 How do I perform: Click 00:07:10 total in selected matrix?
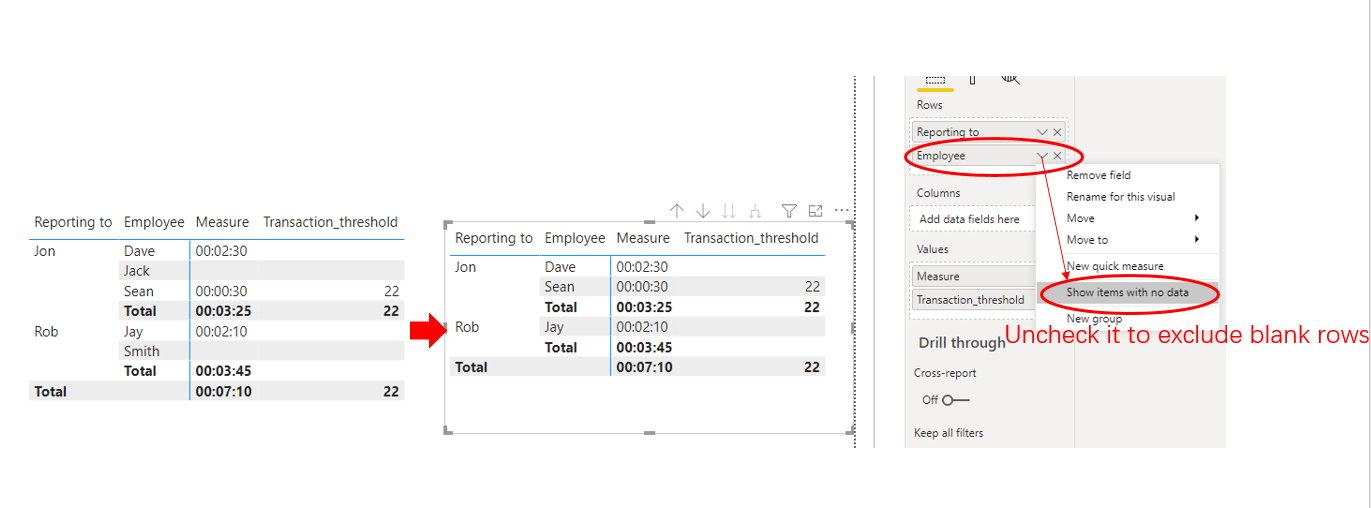tap(644, 367)
